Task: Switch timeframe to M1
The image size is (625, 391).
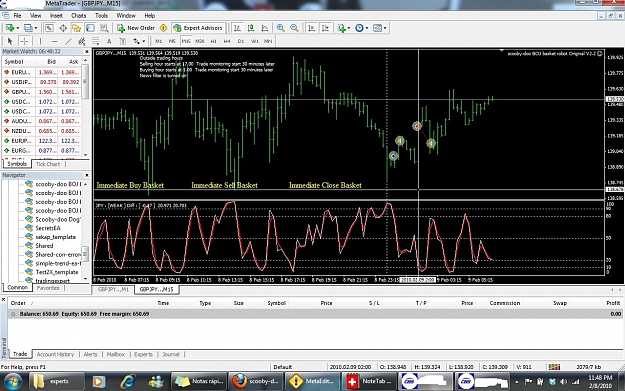Action: pyautogui.click(x=159, y=41)
